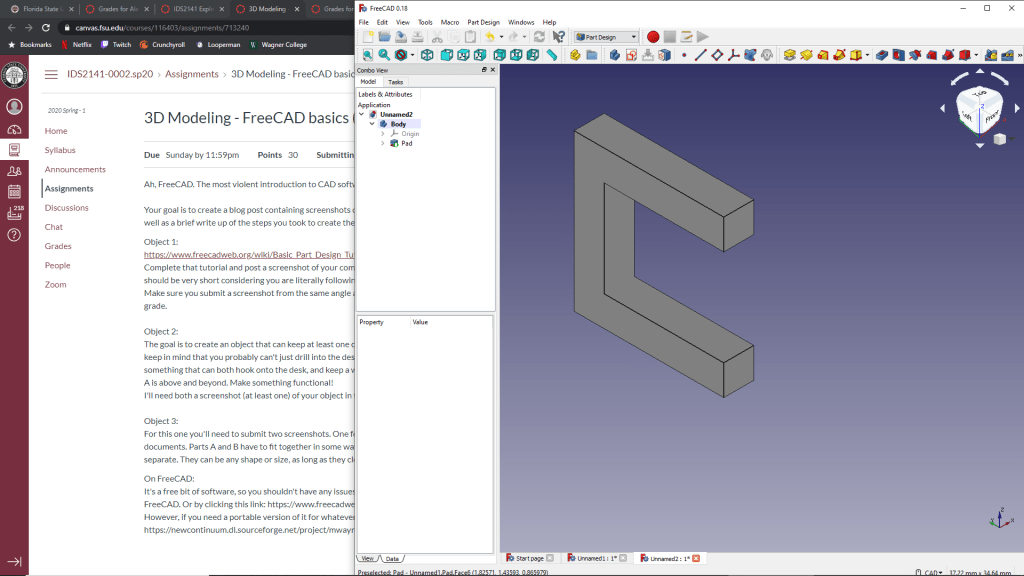Viewport: 1024px width, 576px height.
Task: Click the Basic Part Design tutorial link
Action: pyautogui.click(x=250, y=255)
